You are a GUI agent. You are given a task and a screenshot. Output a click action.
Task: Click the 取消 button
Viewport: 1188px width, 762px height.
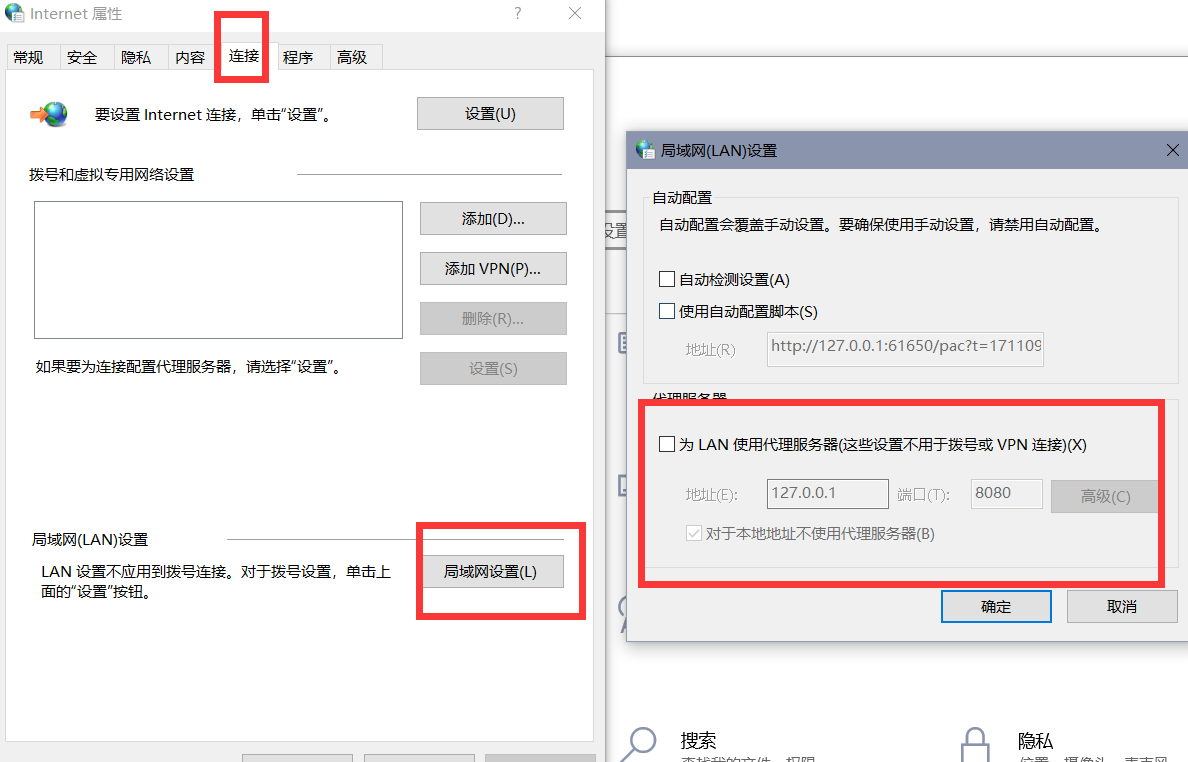point(1122,606)
